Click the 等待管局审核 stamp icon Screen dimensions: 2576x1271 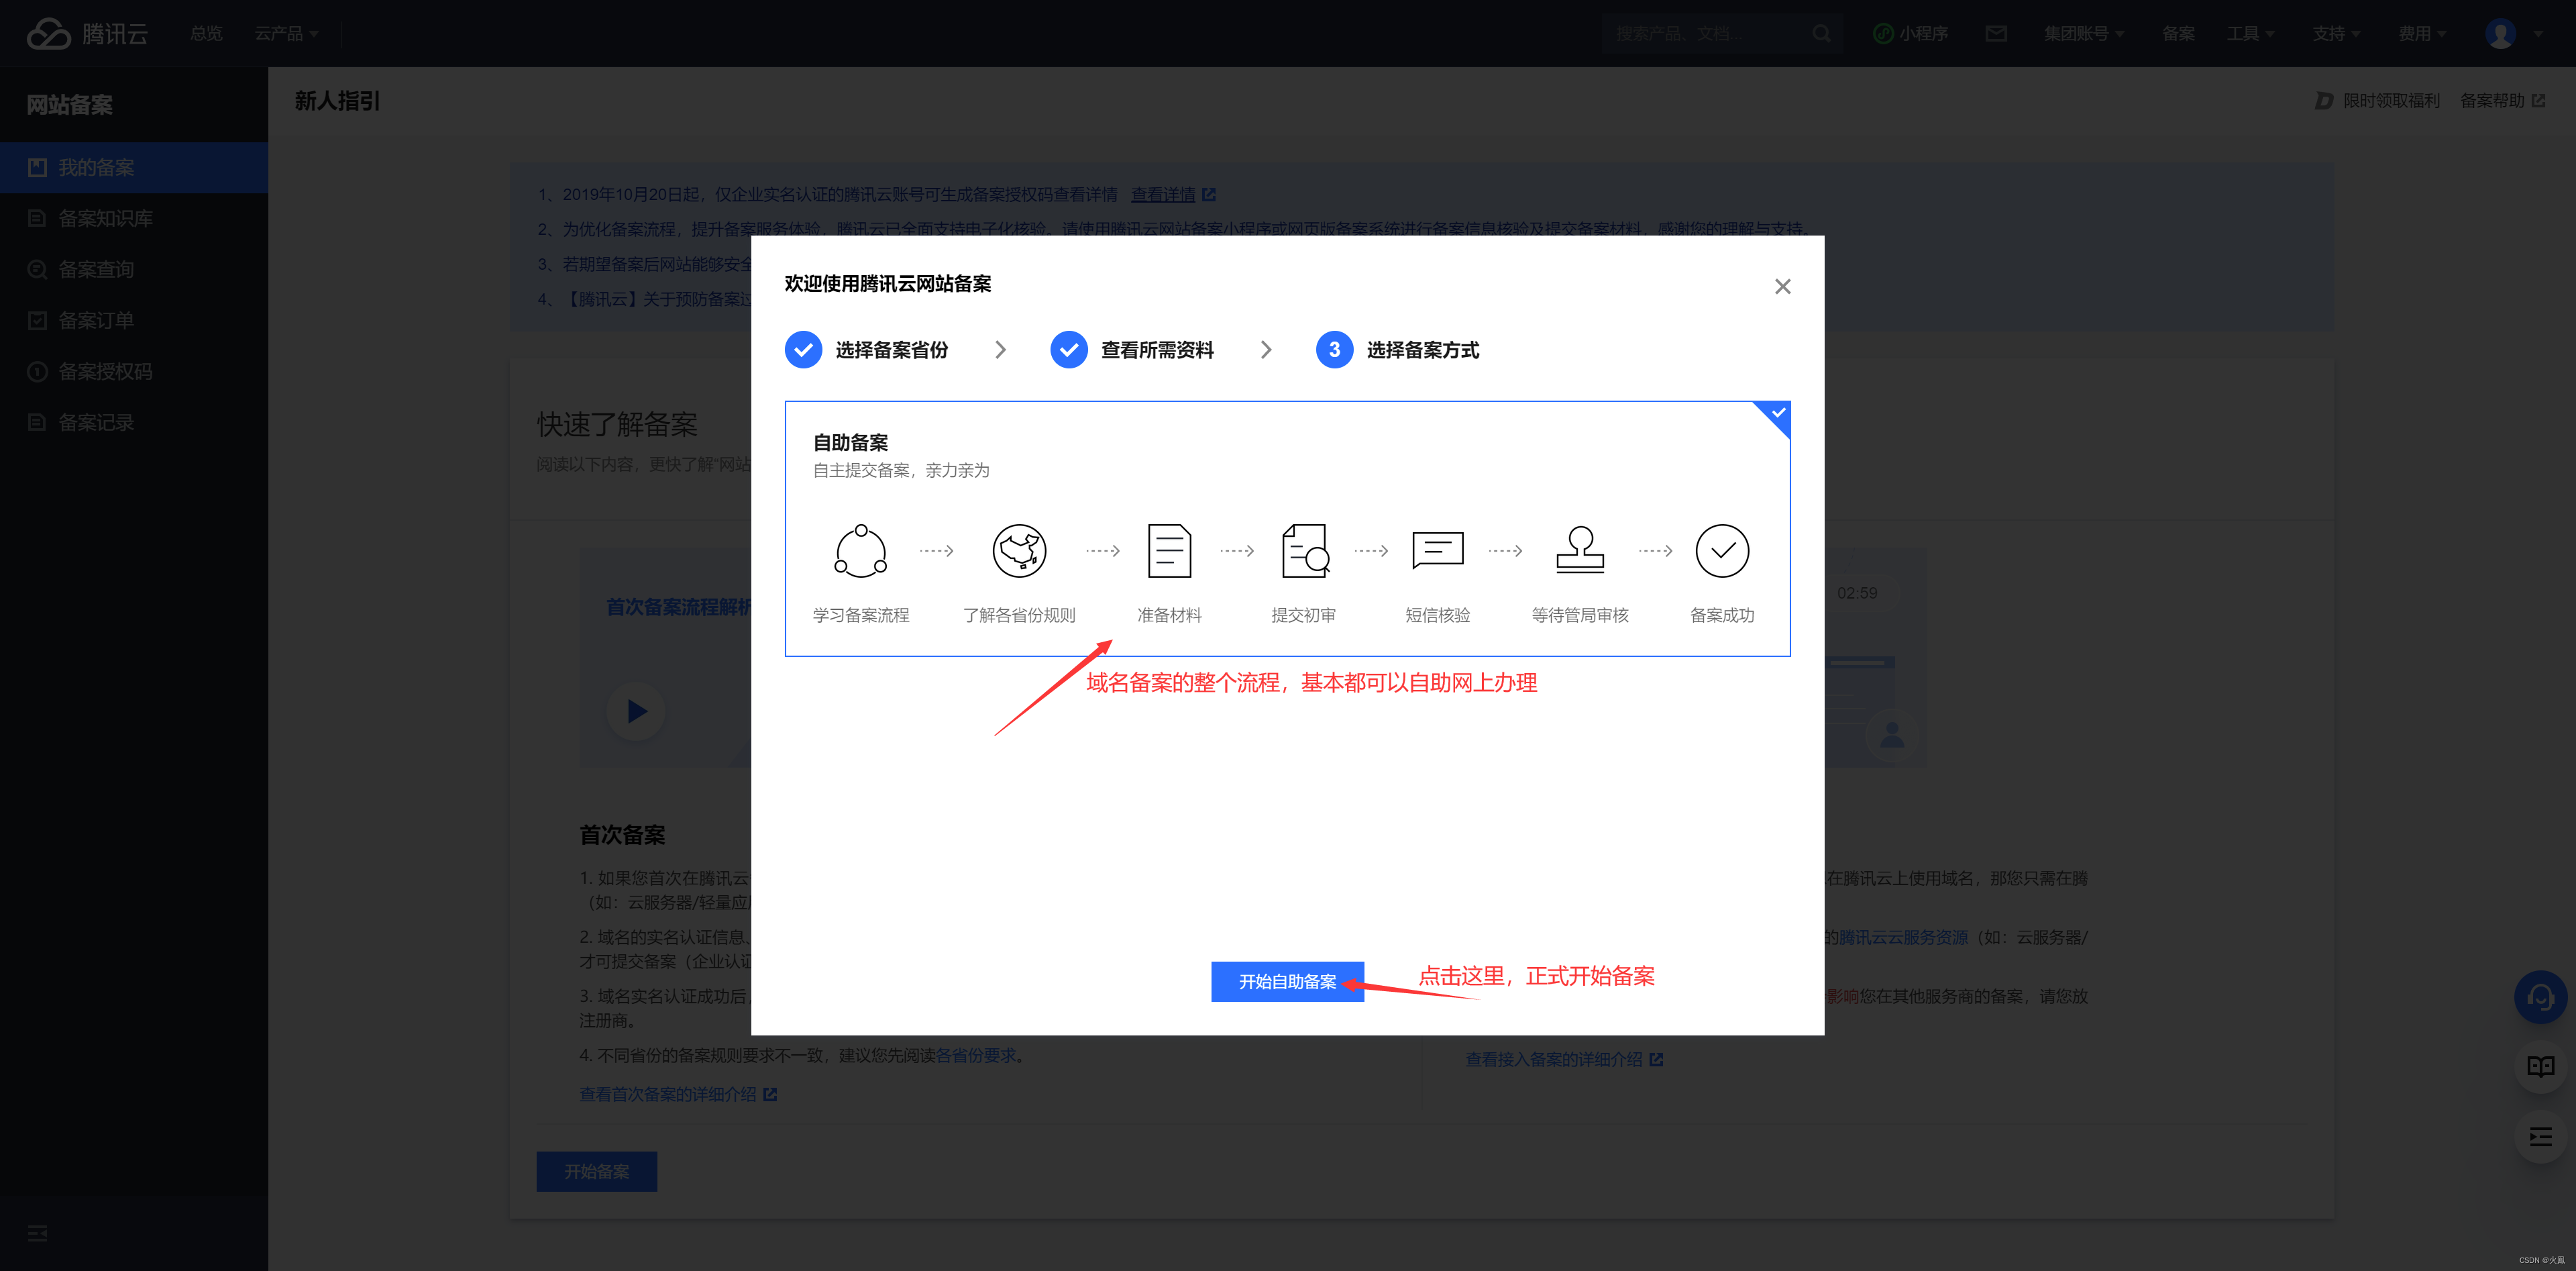pos(1580,550)
